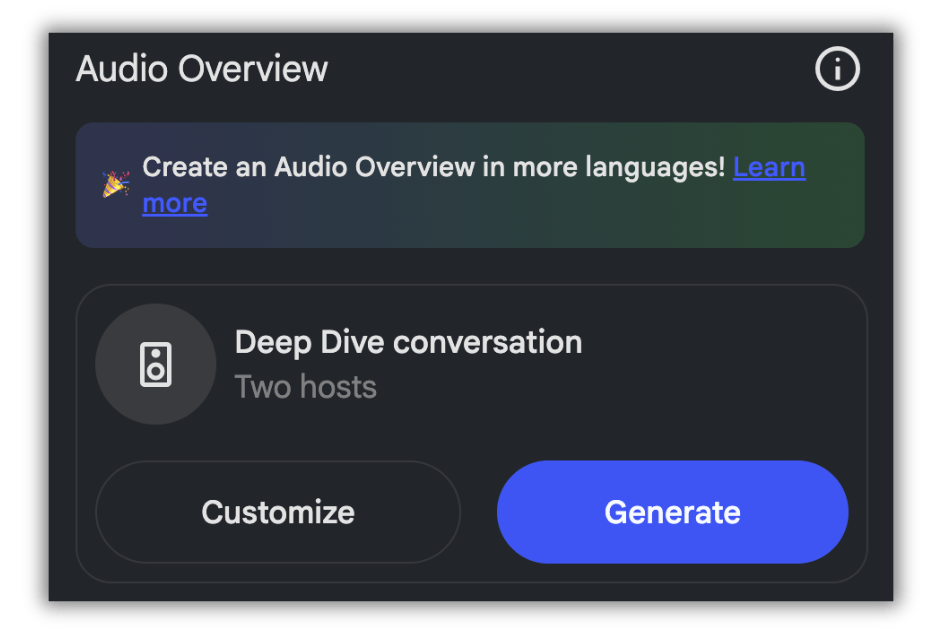Follow the Learn more link
Image resolution: width=942 pixels, height=634 pixels.
point(769,167)
